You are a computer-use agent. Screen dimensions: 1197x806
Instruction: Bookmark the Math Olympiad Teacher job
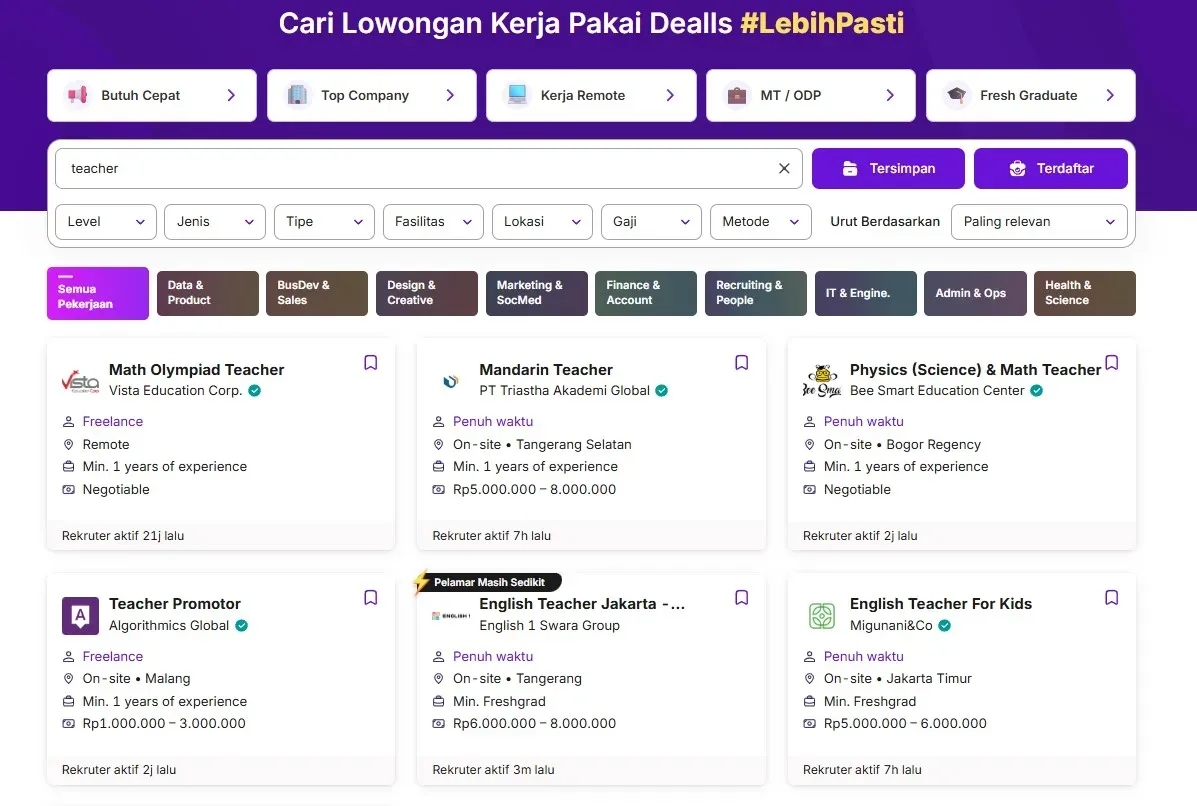click(370, 363)
